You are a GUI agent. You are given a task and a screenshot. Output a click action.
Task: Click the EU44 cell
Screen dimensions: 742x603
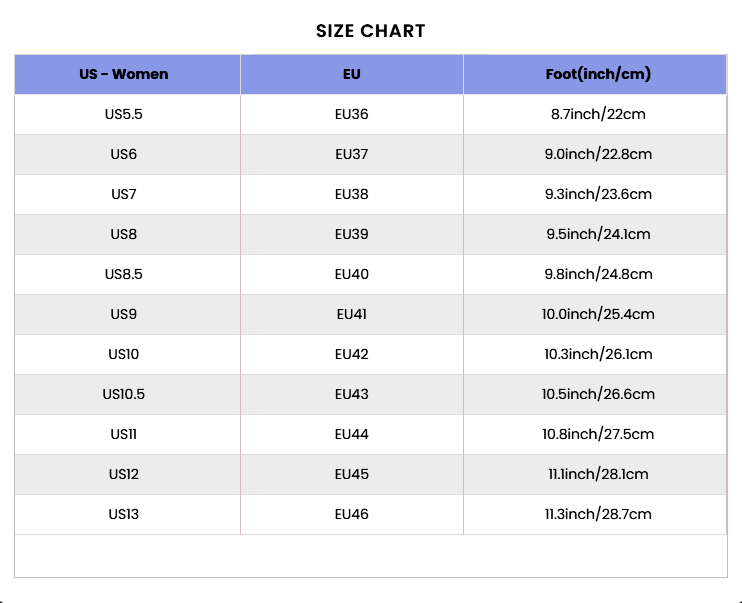(351, 434)
